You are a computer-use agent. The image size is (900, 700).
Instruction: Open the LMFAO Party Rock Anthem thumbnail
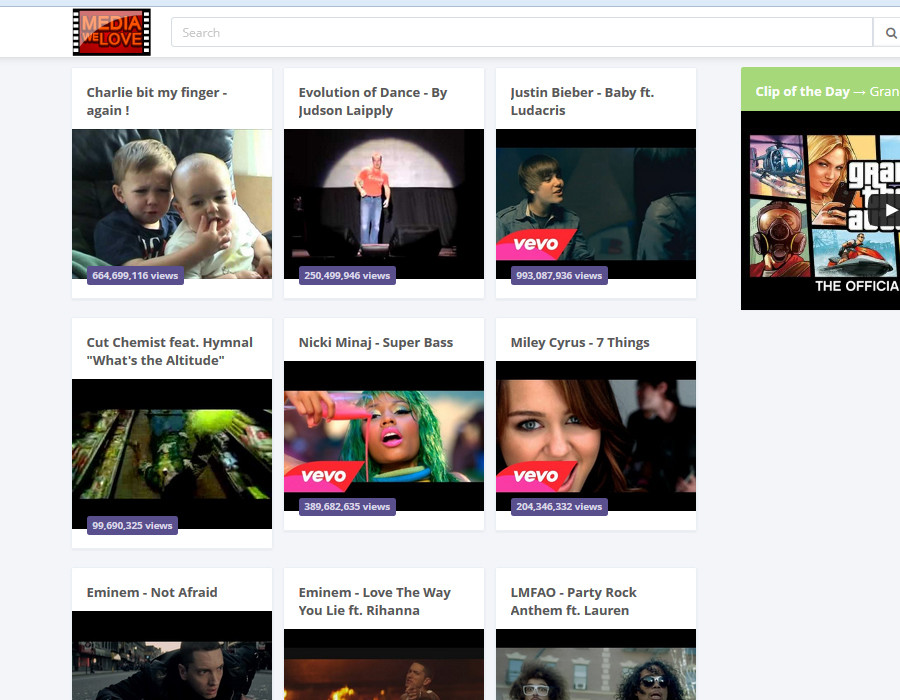[596, 664]
